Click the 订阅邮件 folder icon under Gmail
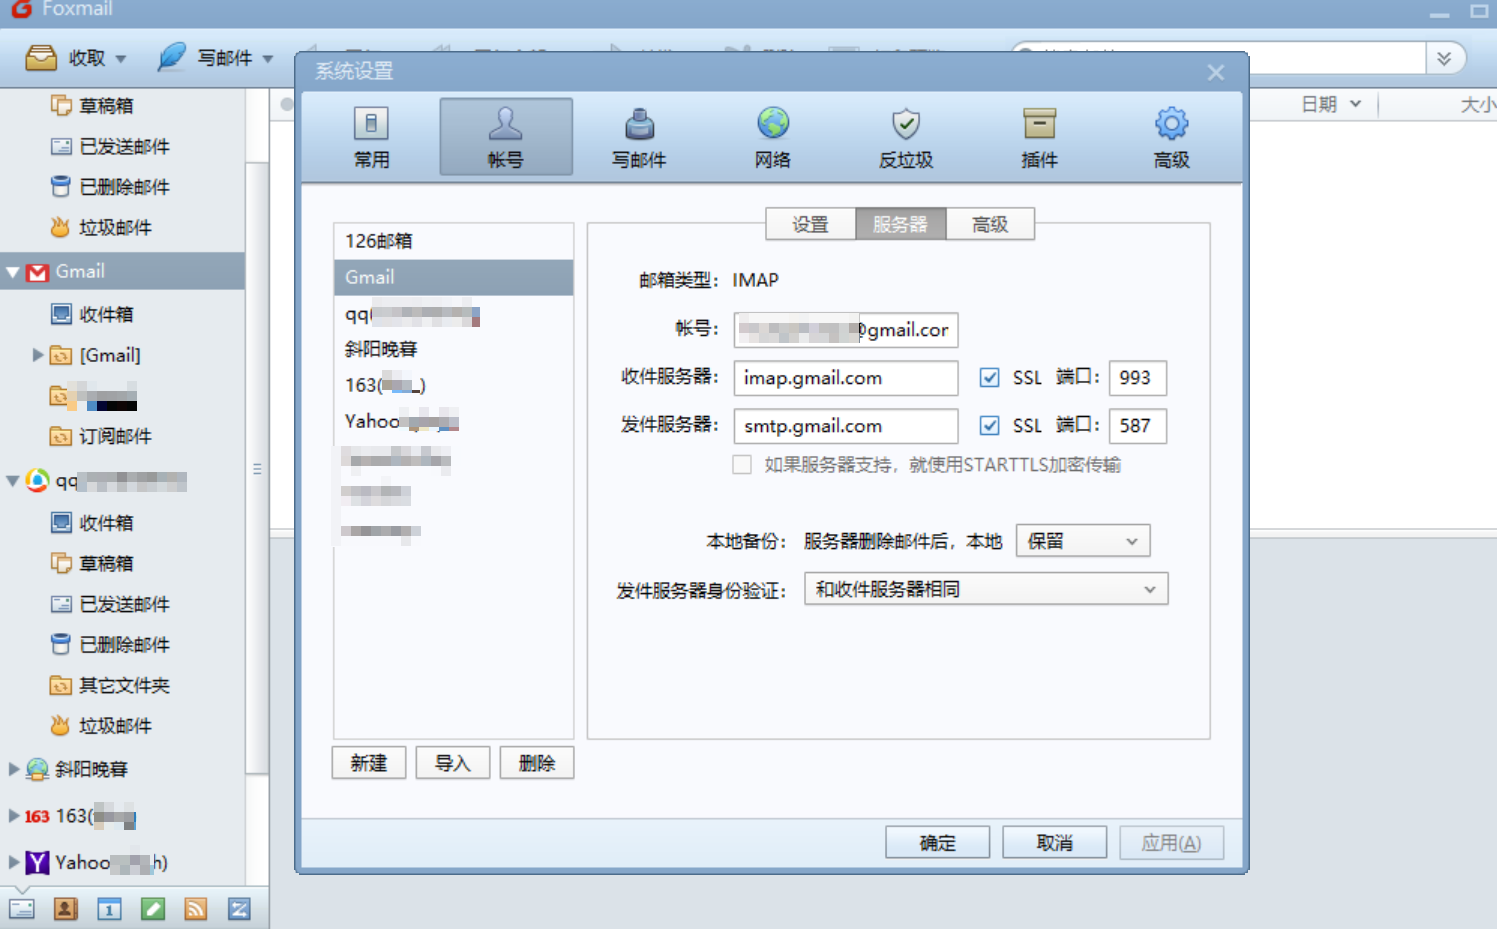Viewport: 1497px width, 929px height. coord(61,436)
